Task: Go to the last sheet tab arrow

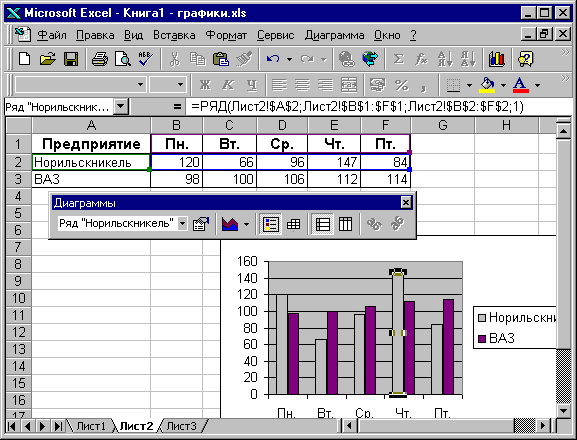Action: click(x=58, y=426)
